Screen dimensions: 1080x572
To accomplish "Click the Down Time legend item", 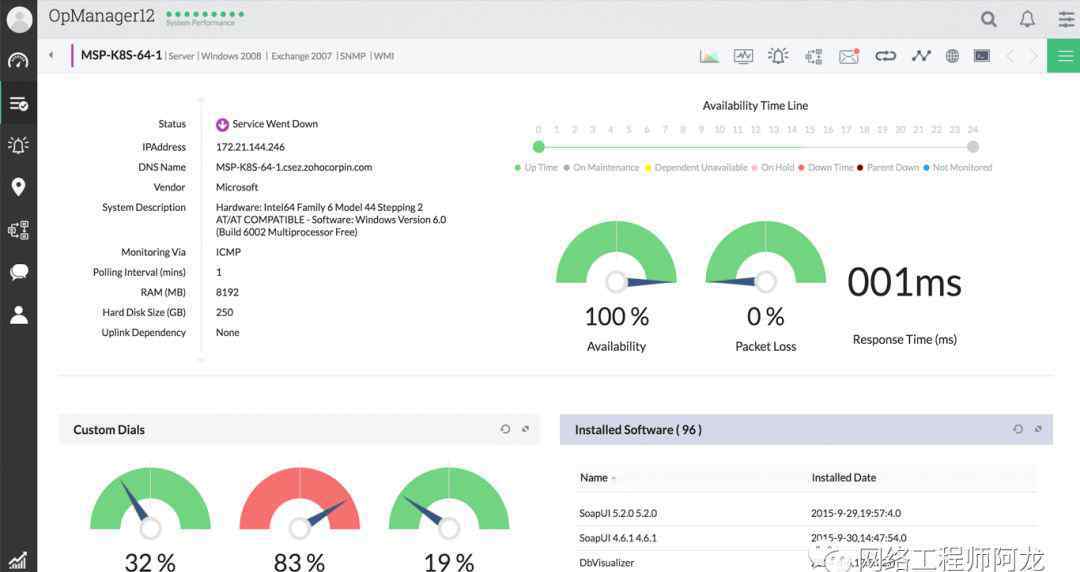I will 825,167.
